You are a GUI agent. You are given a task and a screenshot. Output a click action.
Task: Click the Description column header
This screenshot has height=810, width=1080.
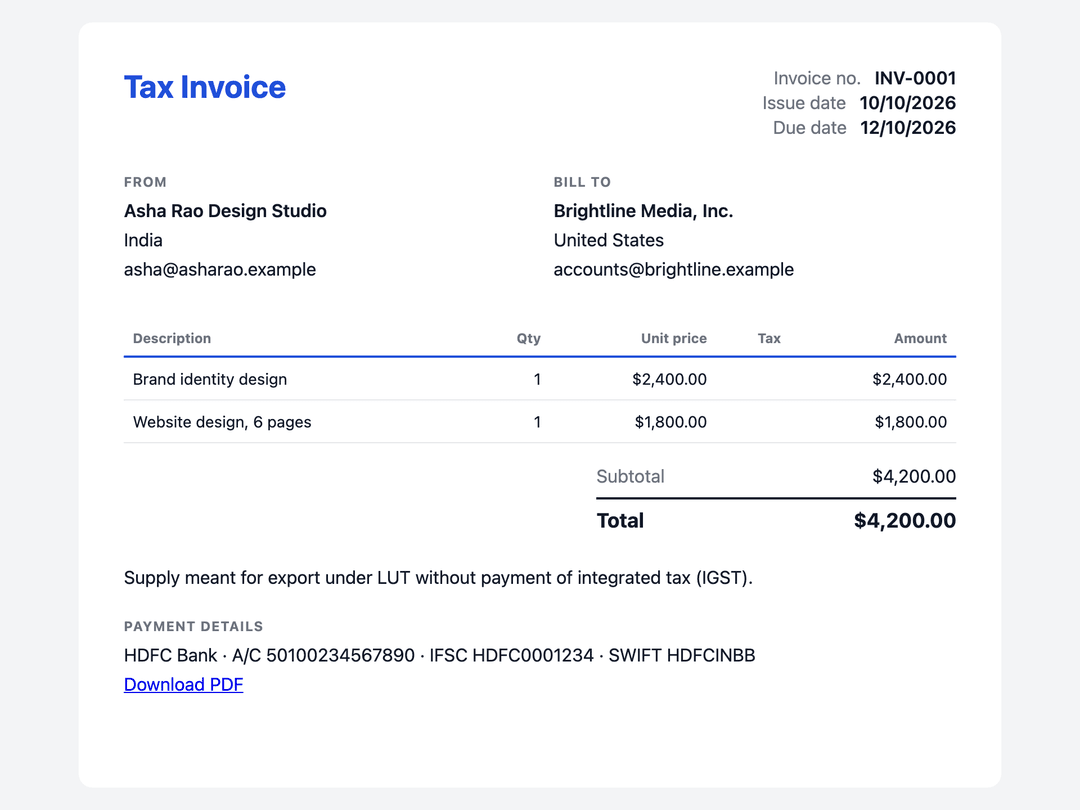pos(172,338)
